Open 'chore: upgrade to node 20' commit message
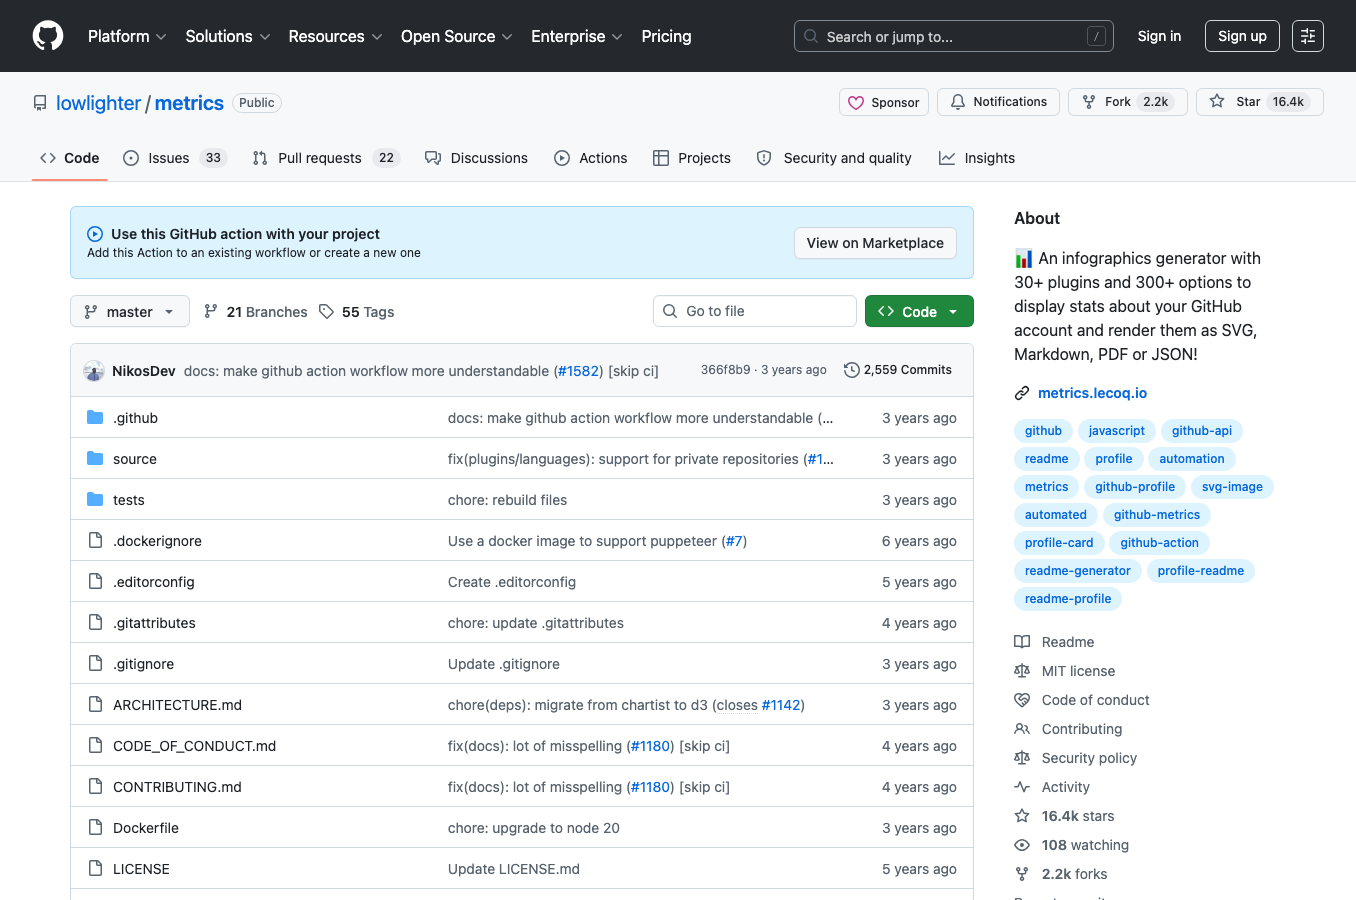 point(534,828)
